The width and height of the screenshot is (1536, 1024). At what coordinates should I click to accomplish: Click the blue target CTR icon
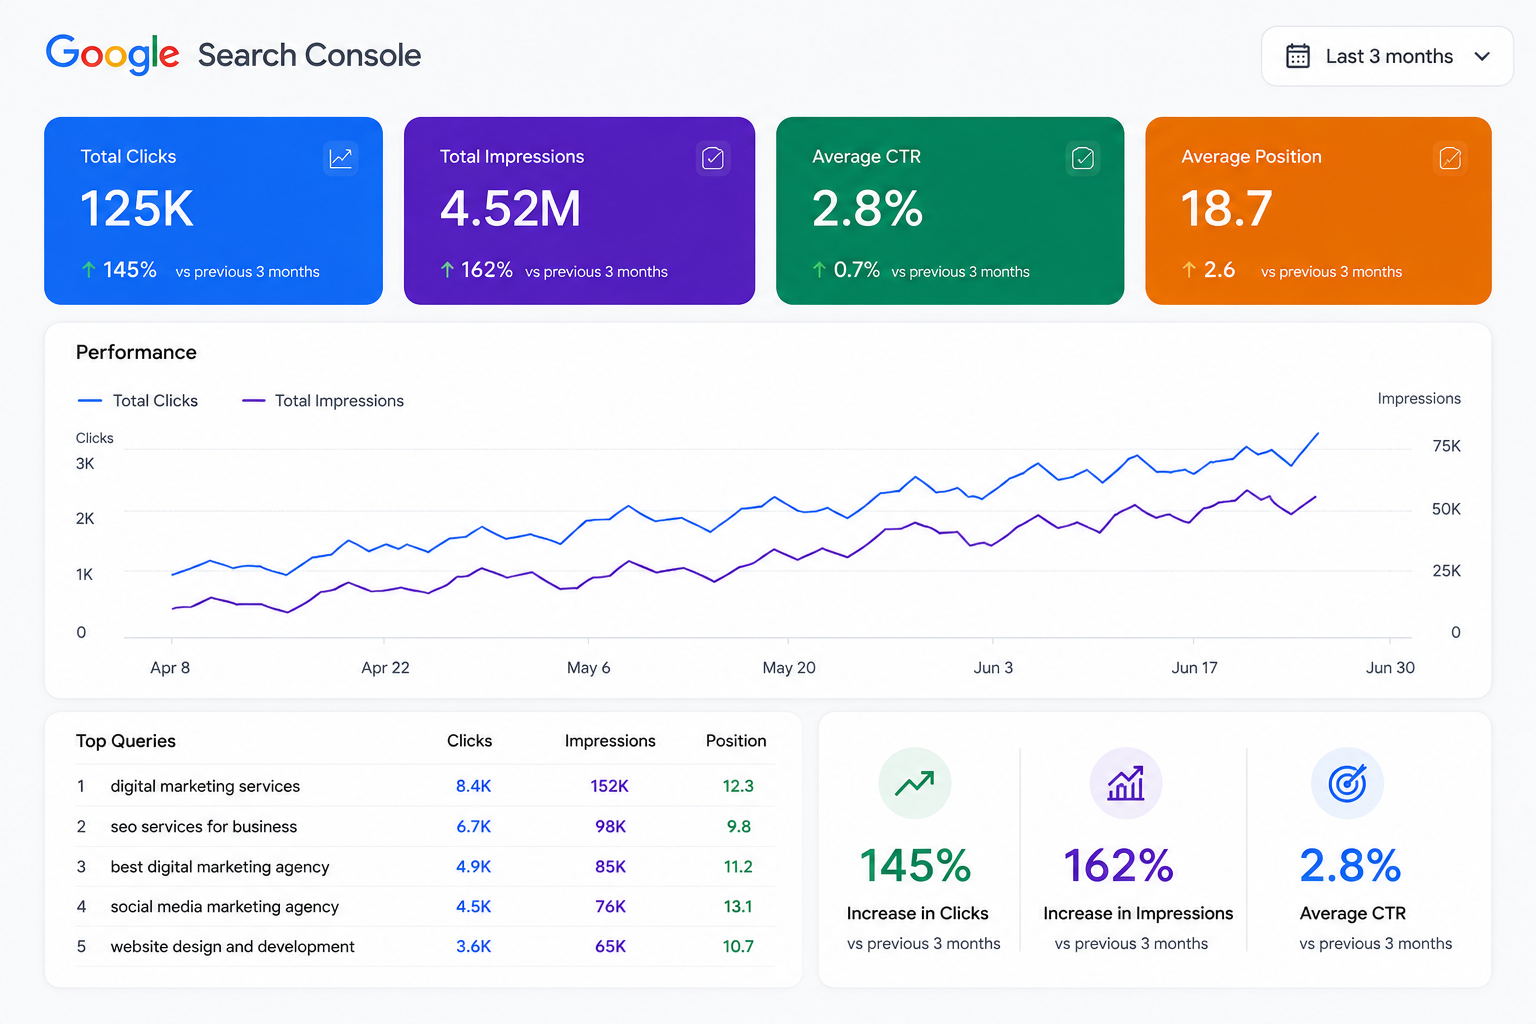1347,783
